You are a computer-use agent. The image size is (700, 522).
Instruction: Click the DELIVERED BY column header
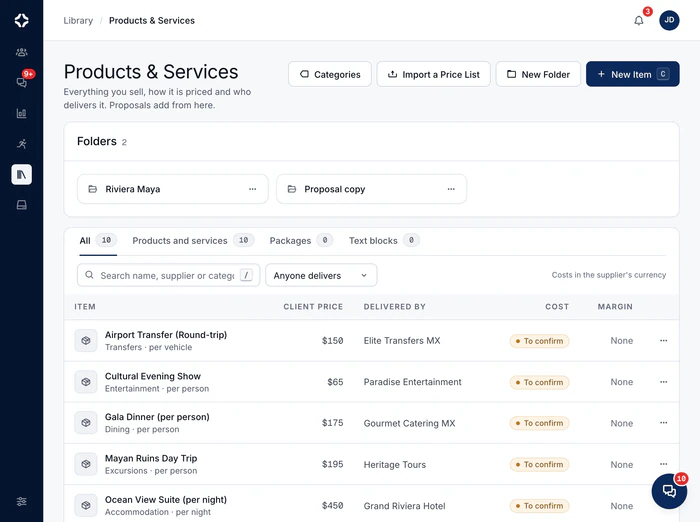tap(395, 307)
